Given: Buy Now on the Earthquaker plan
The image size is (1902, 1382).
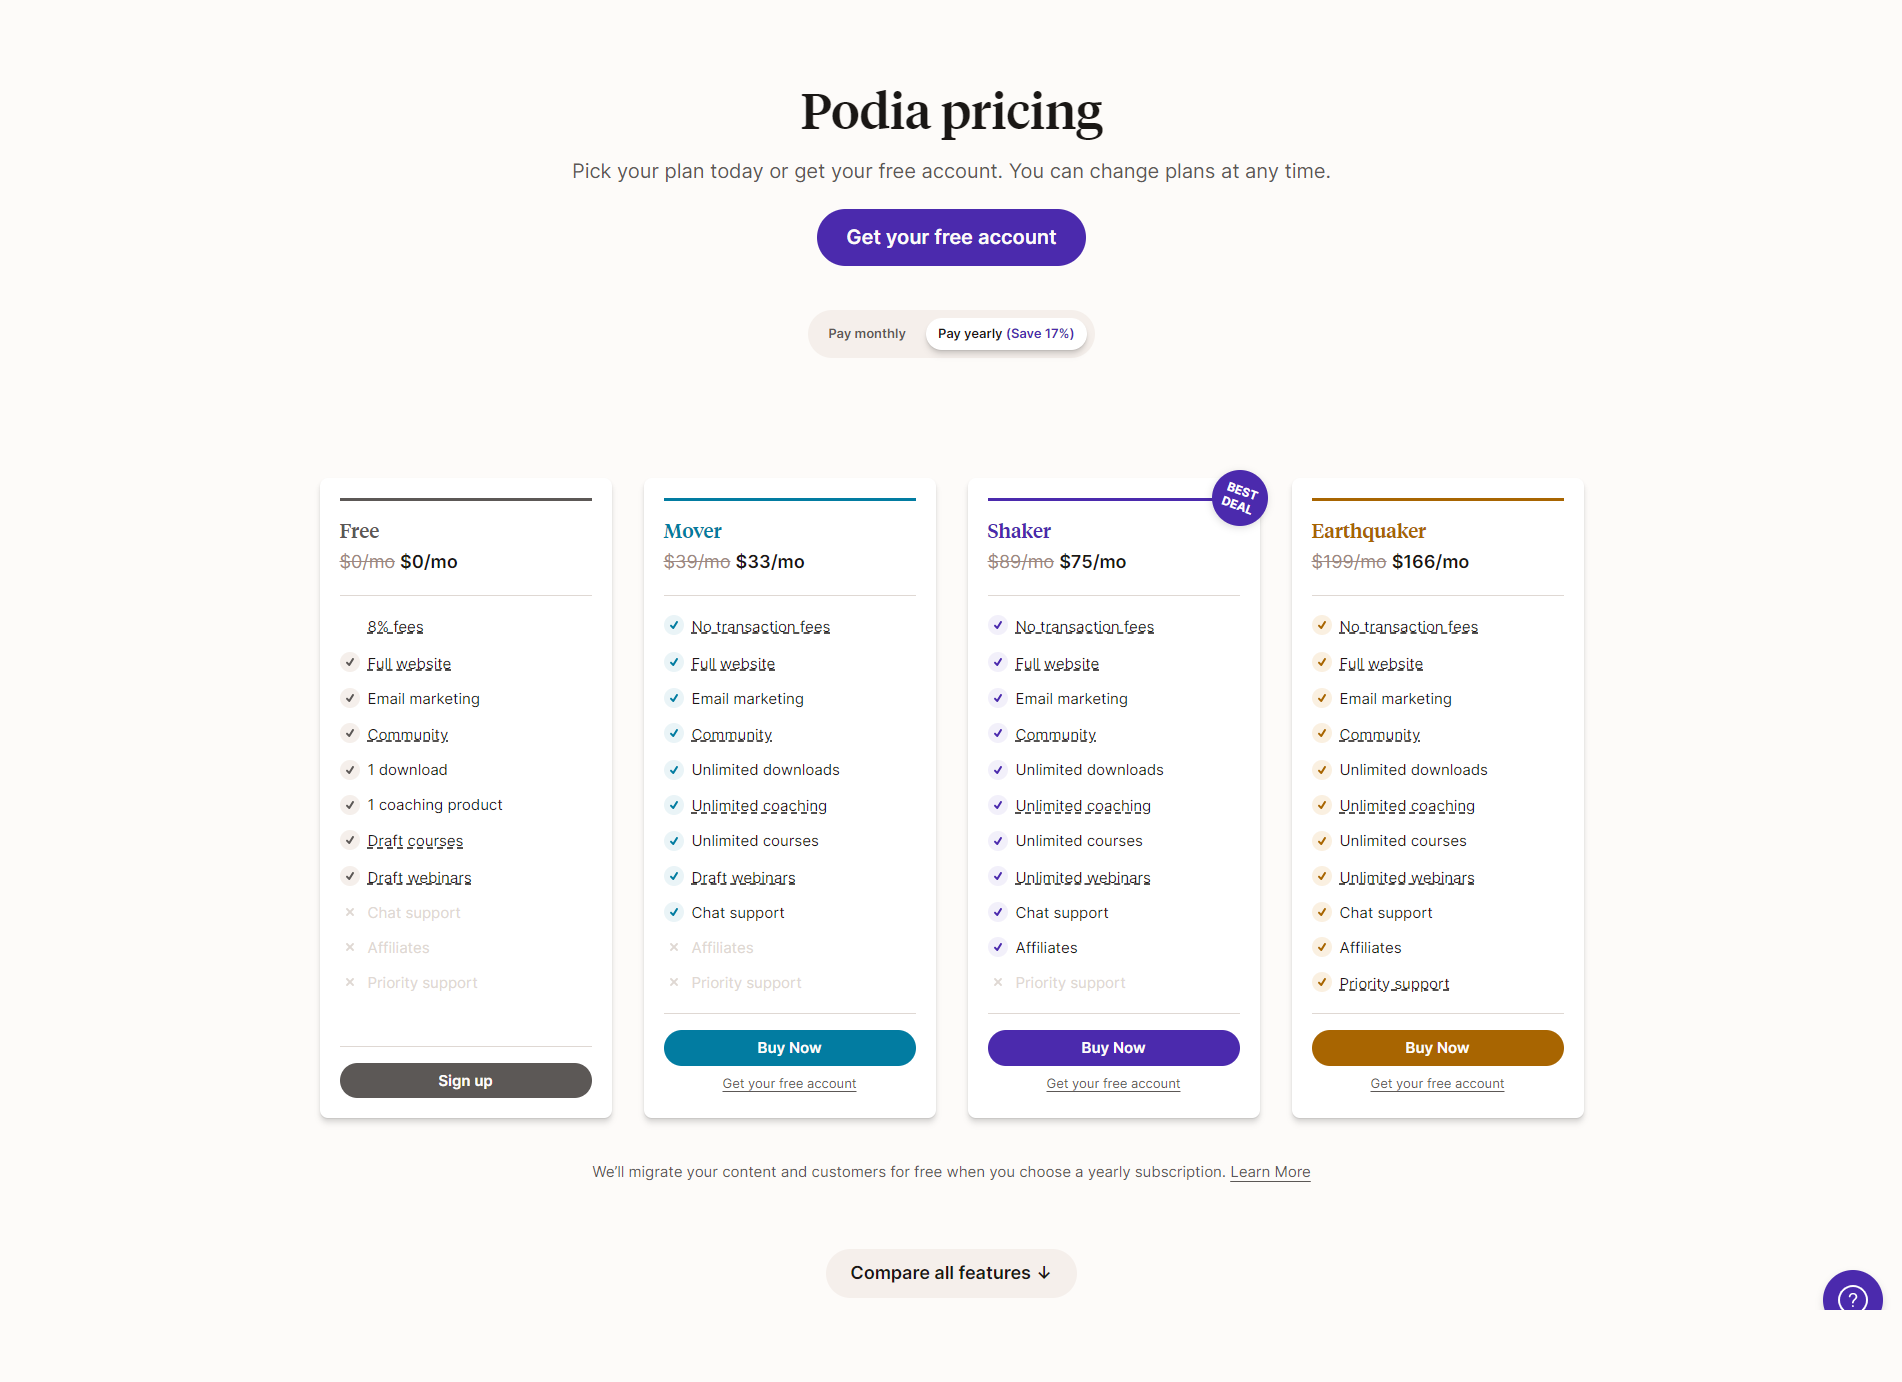Looking at the screenshot, I should (x=1437, y=1047).
